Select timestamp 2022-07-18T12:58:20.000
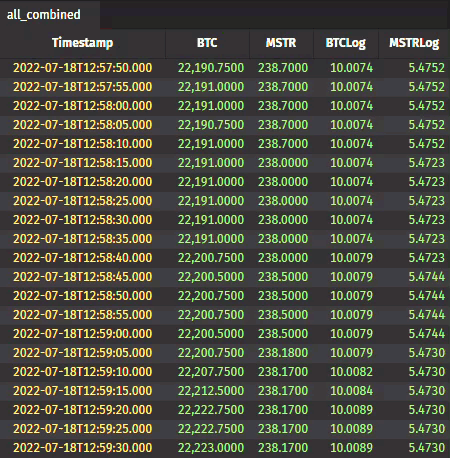 (x=83, y=182)
